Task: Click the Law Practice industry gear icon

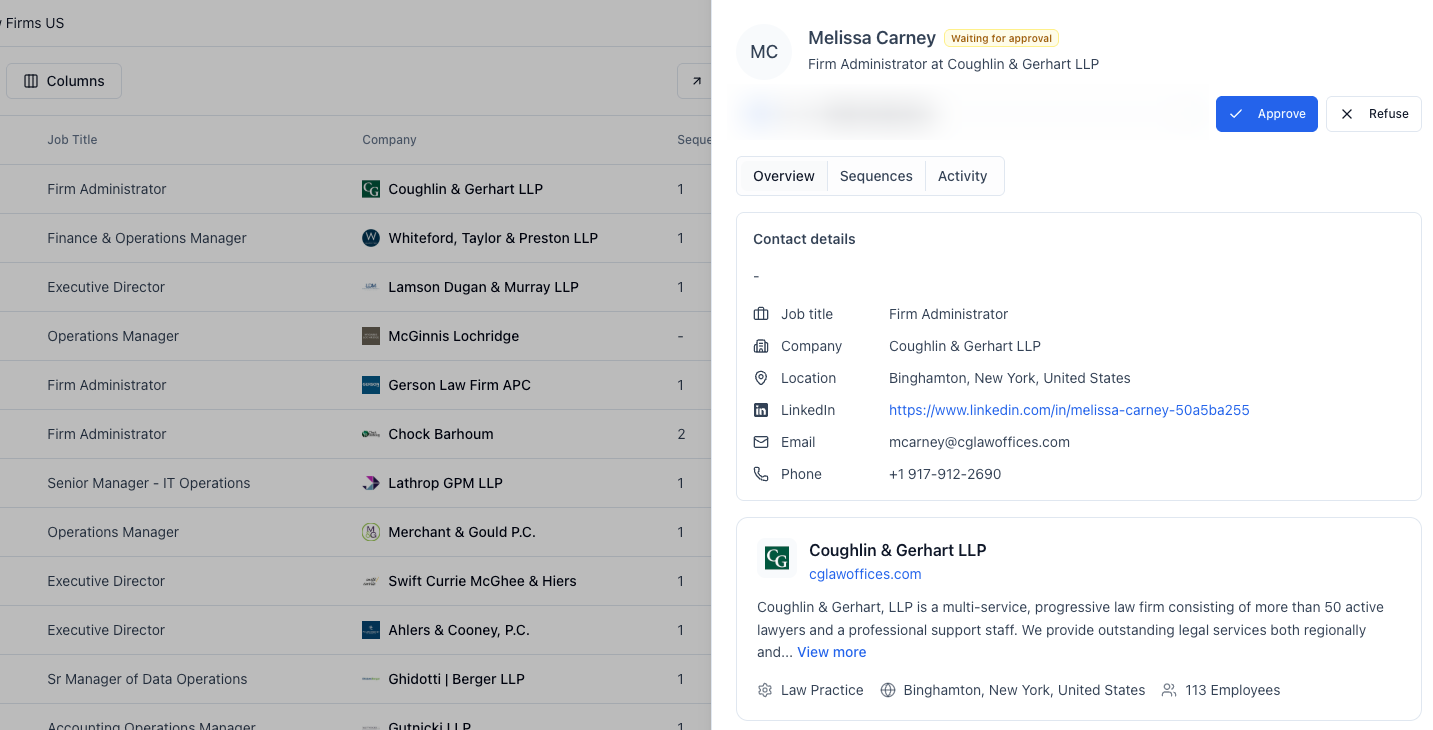Action: 765,690
